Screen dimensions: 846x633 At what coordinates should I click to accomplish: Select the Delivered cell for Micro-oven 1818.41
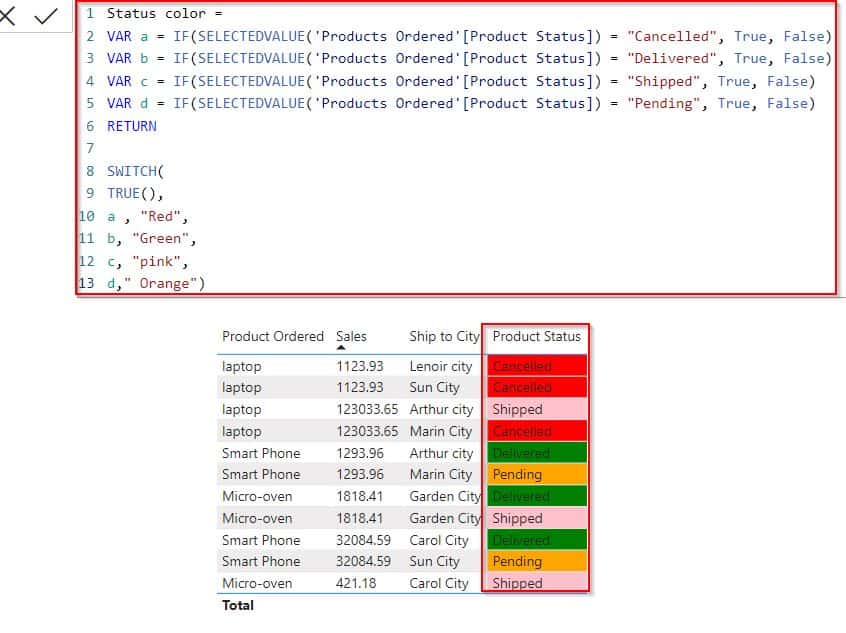(537, 496)
